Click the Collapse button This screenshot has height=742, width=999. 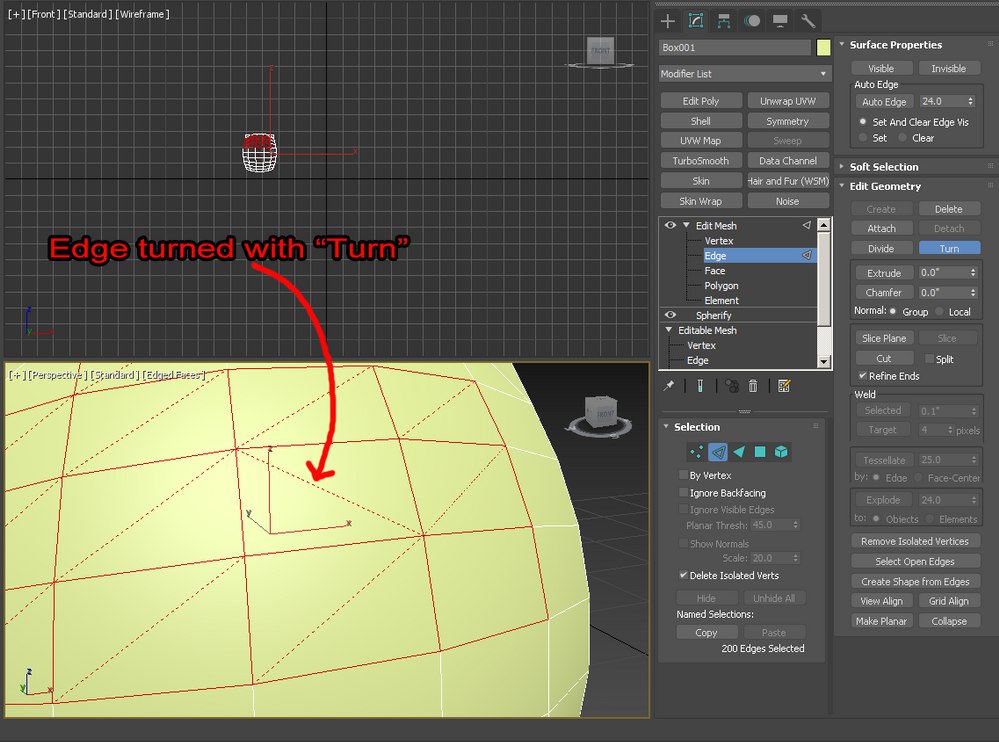949,621
